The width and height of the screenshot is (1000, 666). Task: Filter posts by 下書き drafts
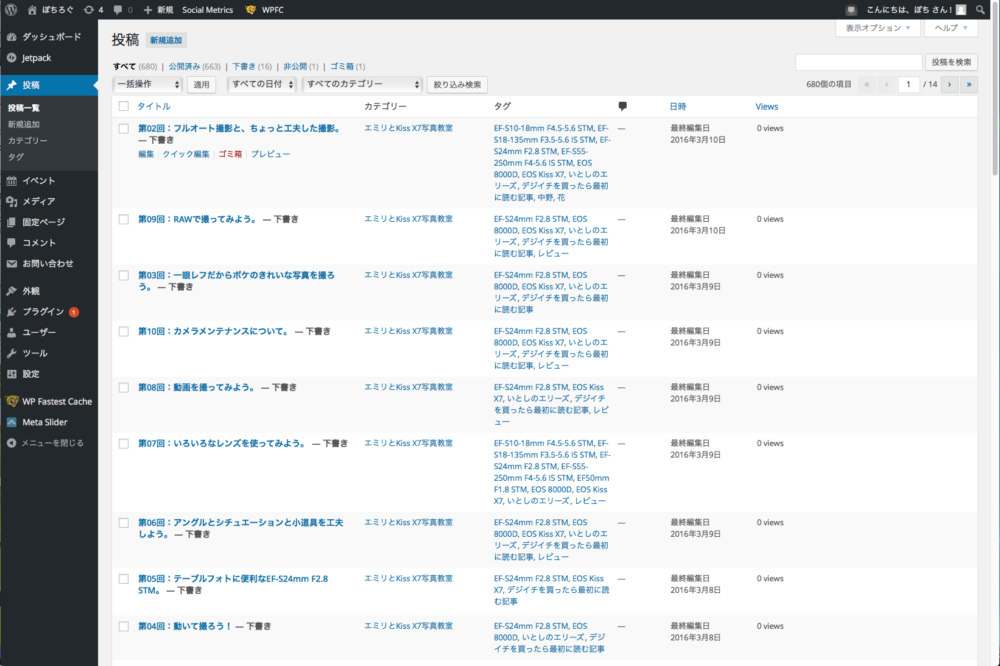point(244,66)
